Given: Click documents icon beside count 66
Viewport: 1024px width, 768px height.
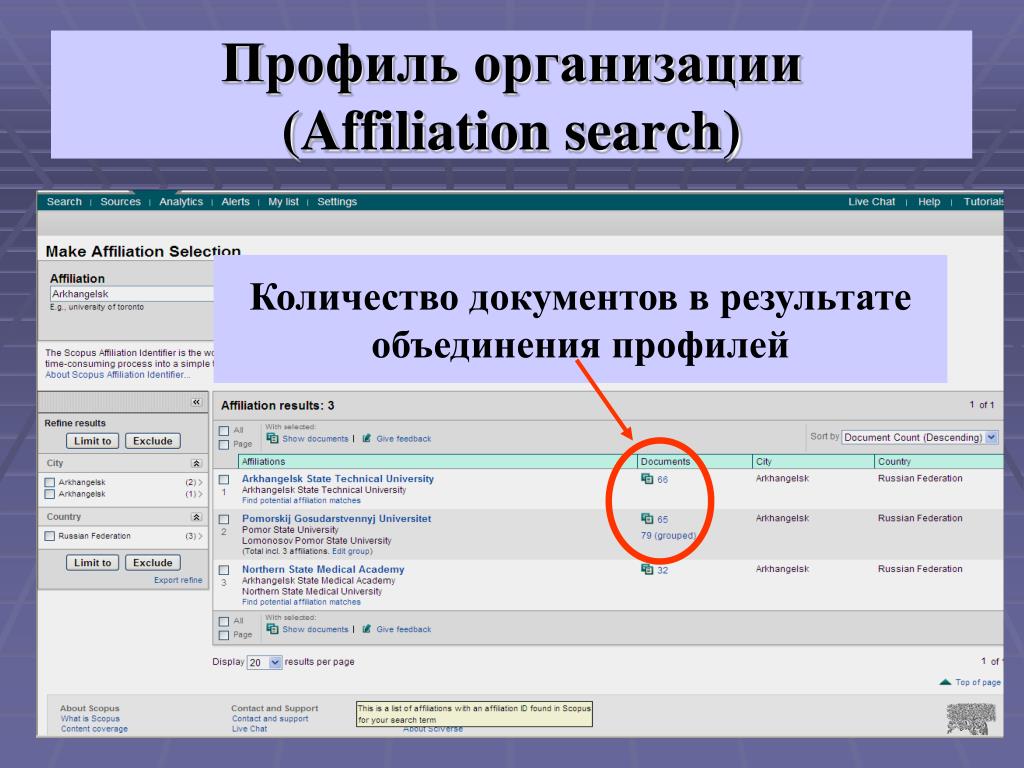Looking at the screenshot, I should coord(647,479).
